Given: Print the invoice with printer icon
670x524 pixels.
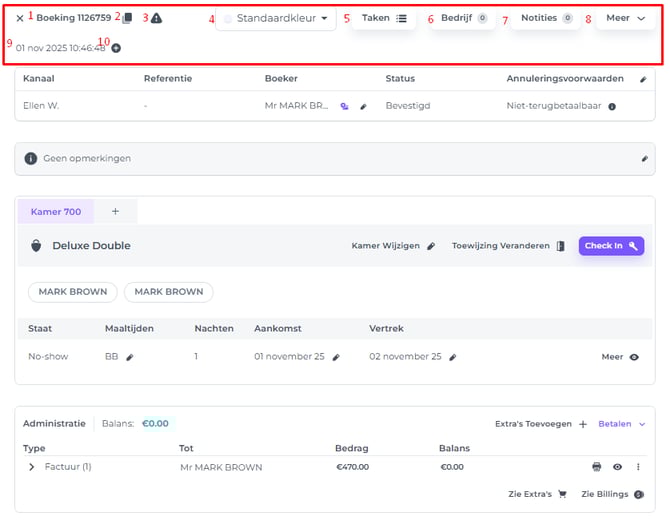Looking at the screenshot, I should point(597,467).
